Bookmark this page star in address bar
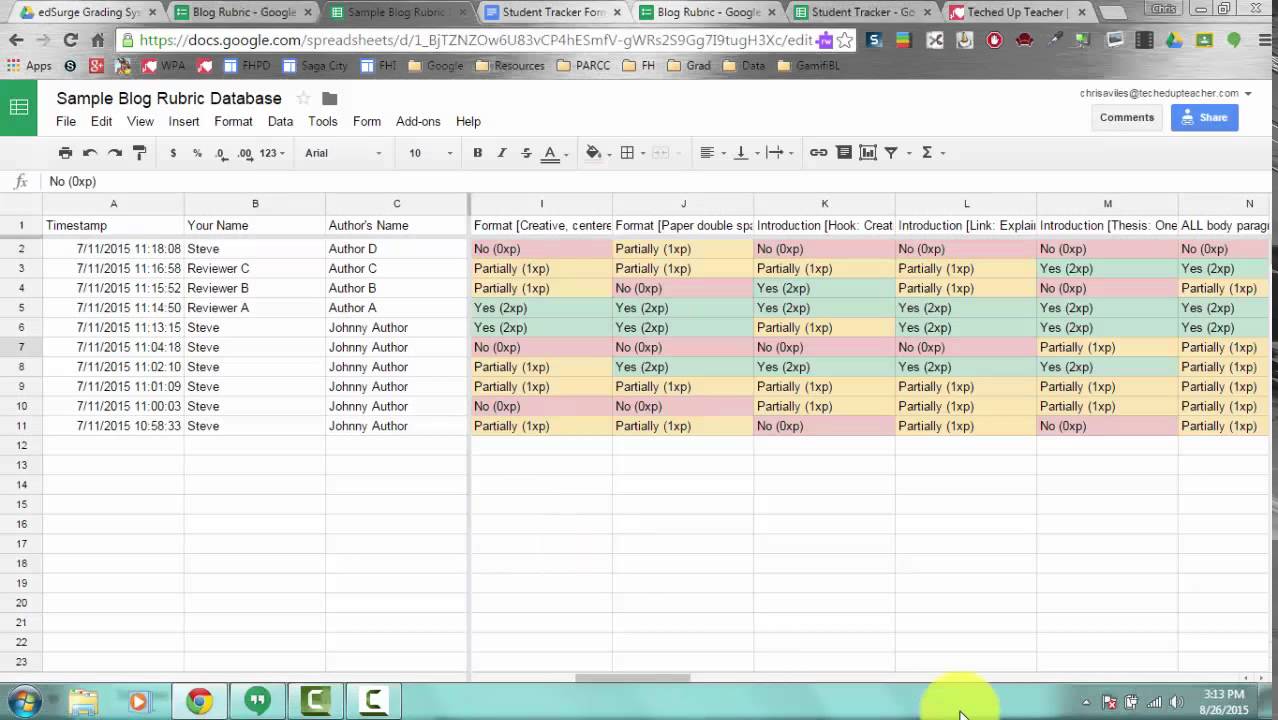Viewport: 1278px width, 720px height. (x=845, y=41)
